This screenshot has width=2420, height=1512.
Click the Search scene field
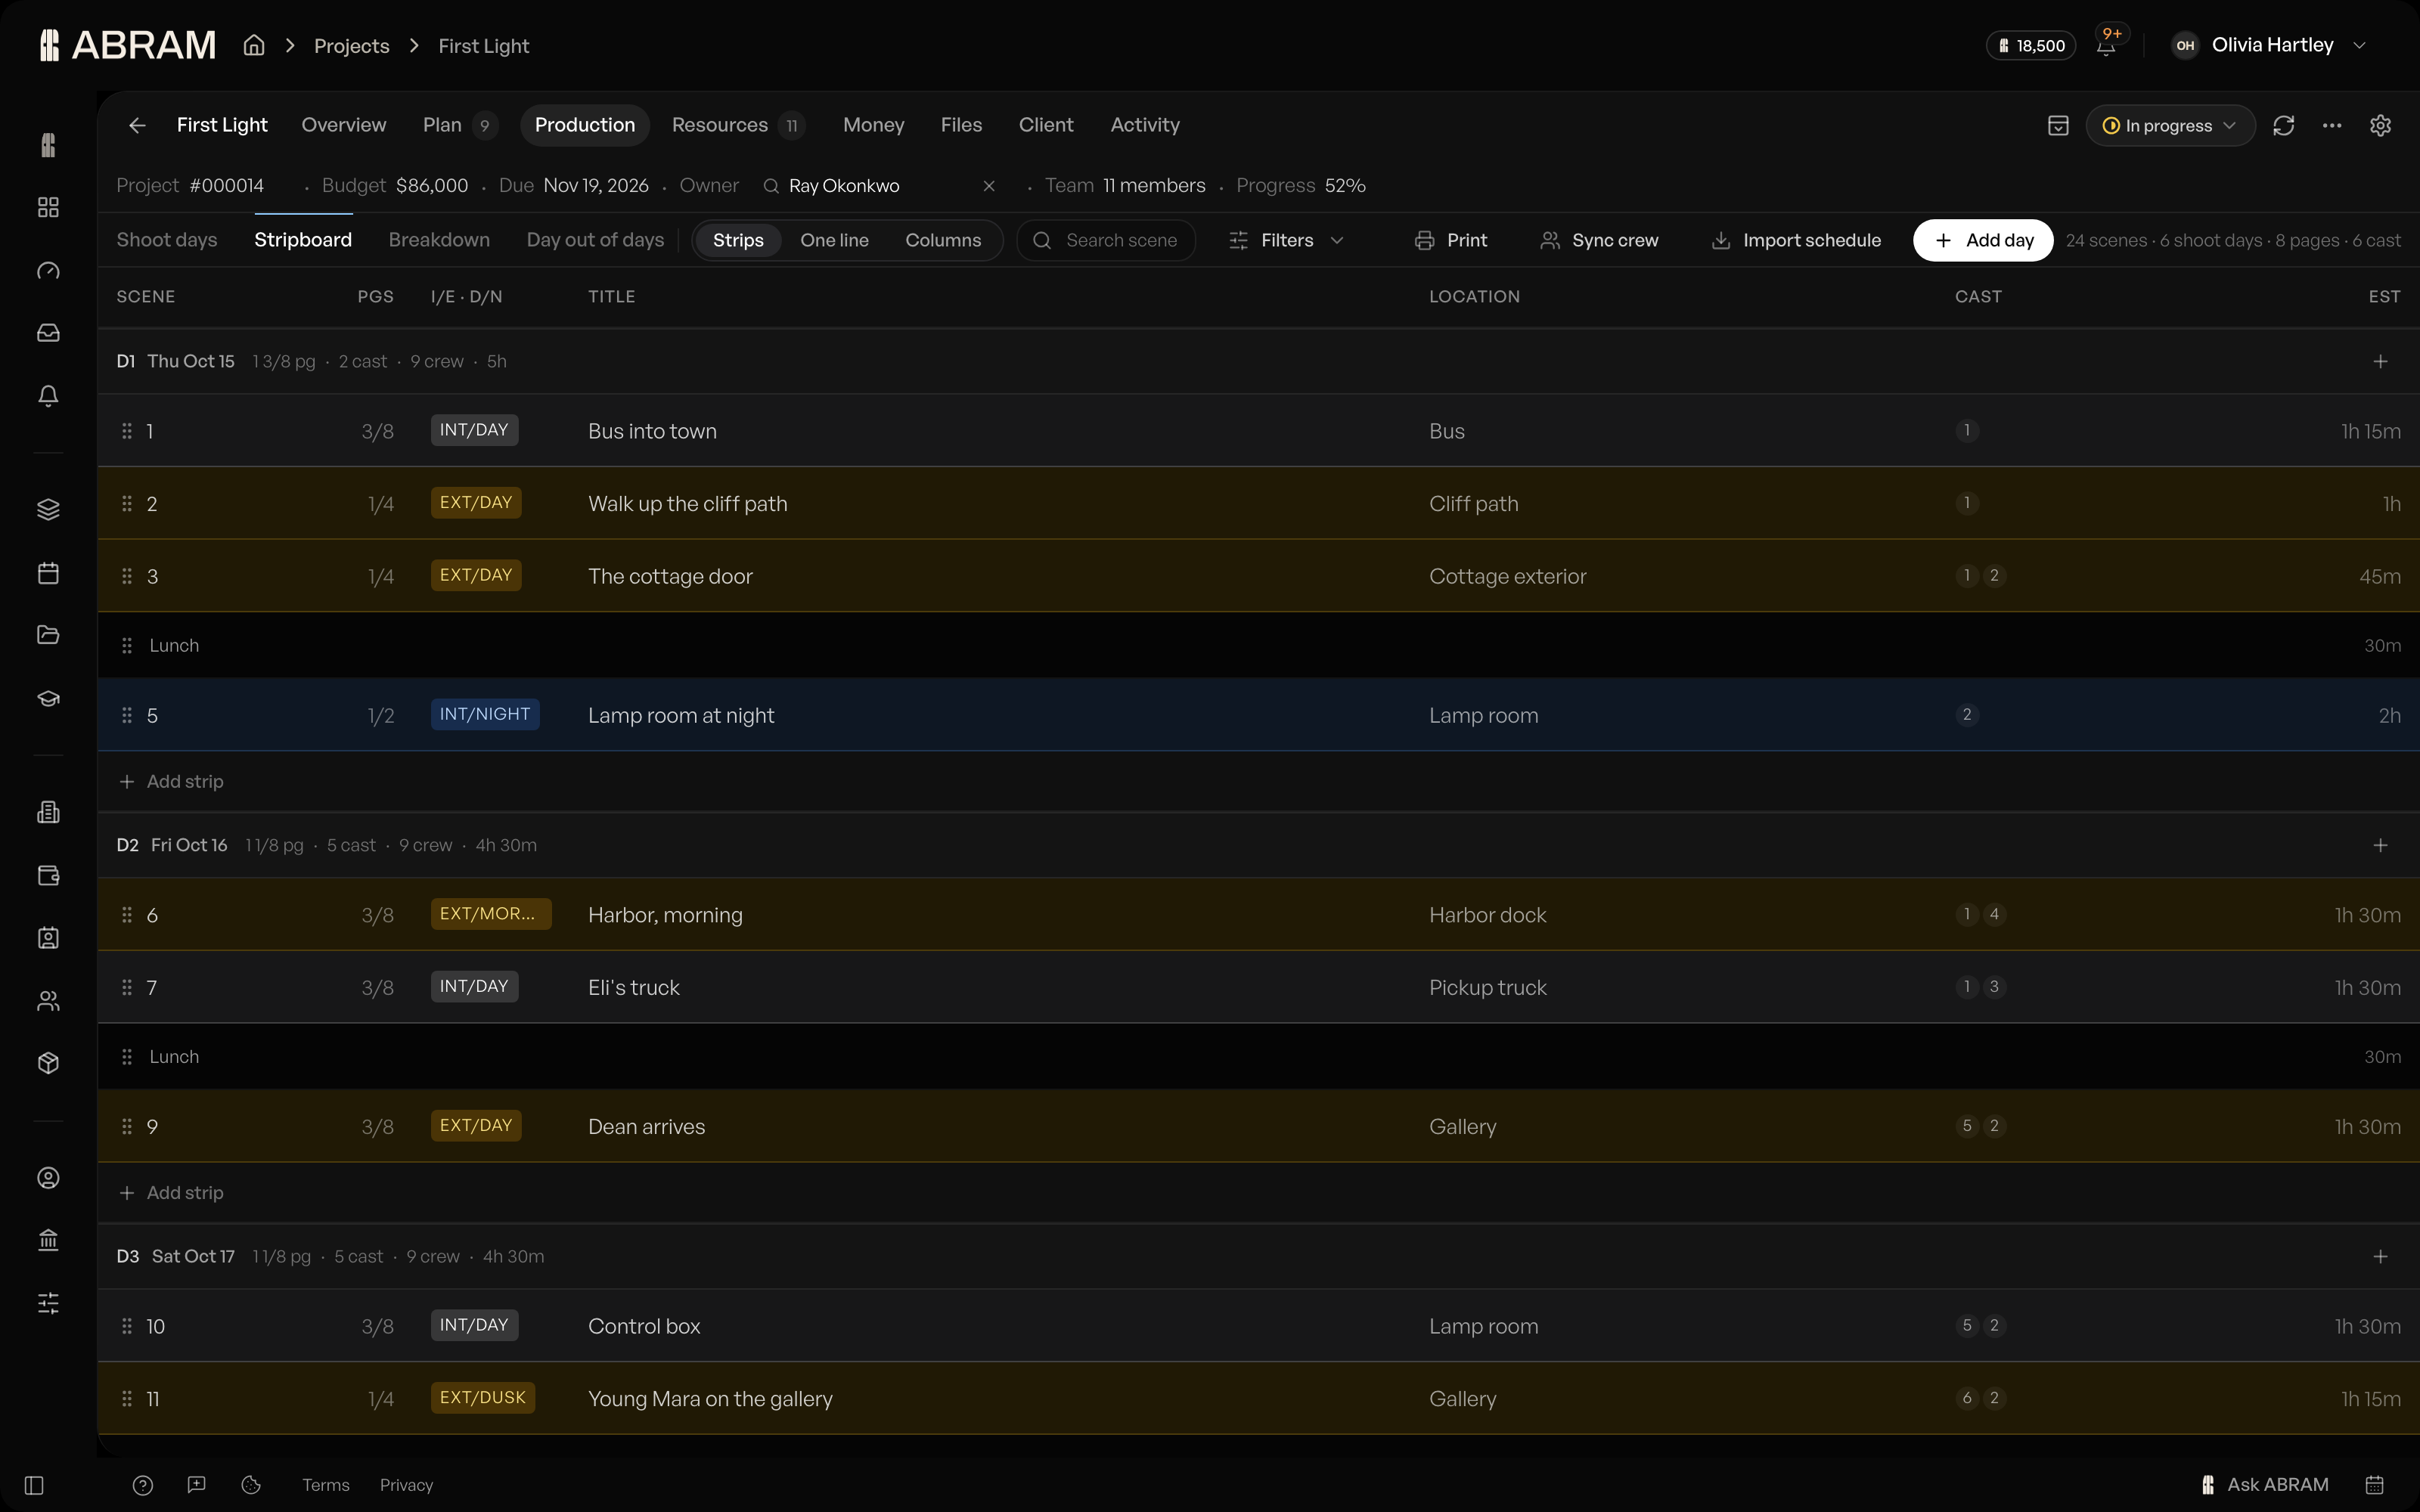click(1106, 240)
